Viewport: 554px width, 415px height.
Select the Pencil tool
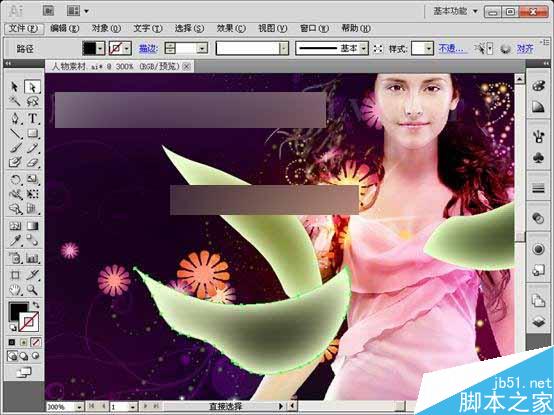[x=32, y=148]
